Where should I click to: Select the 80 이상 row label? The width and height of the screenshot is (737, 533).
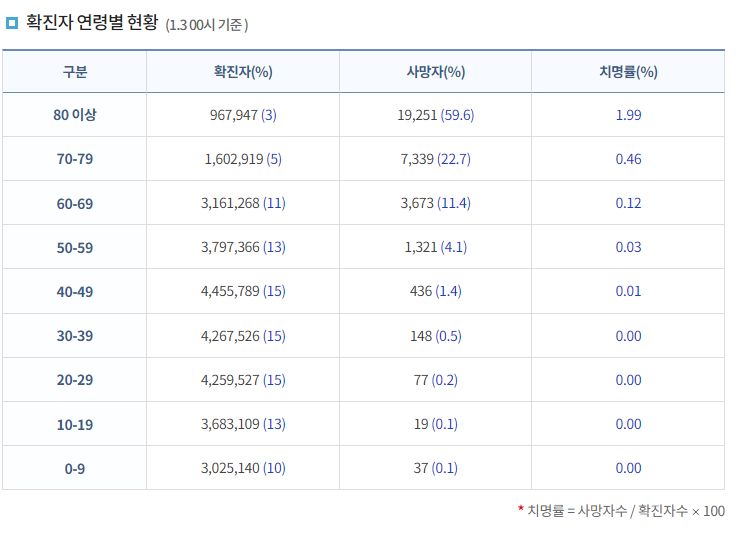pos(75,115)
